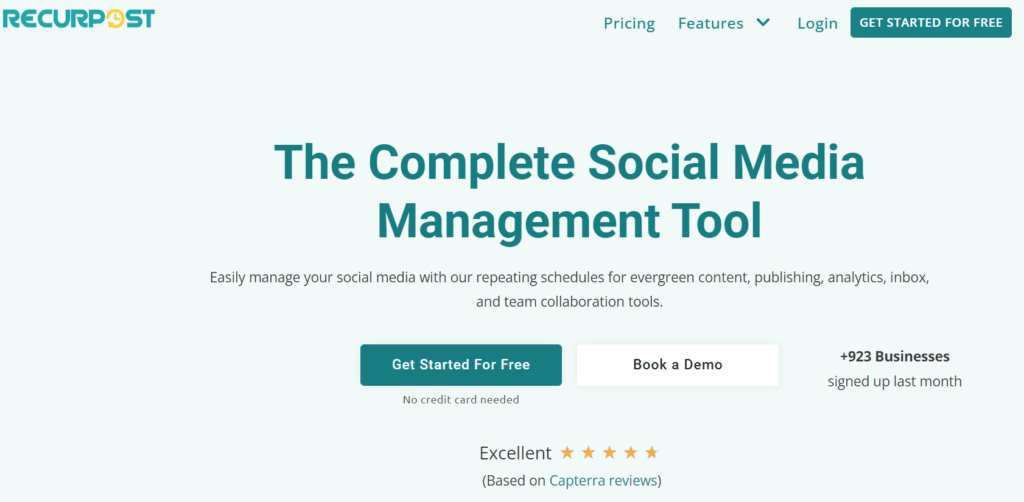Click the "+923 Businesses" text

pos(894,356)
